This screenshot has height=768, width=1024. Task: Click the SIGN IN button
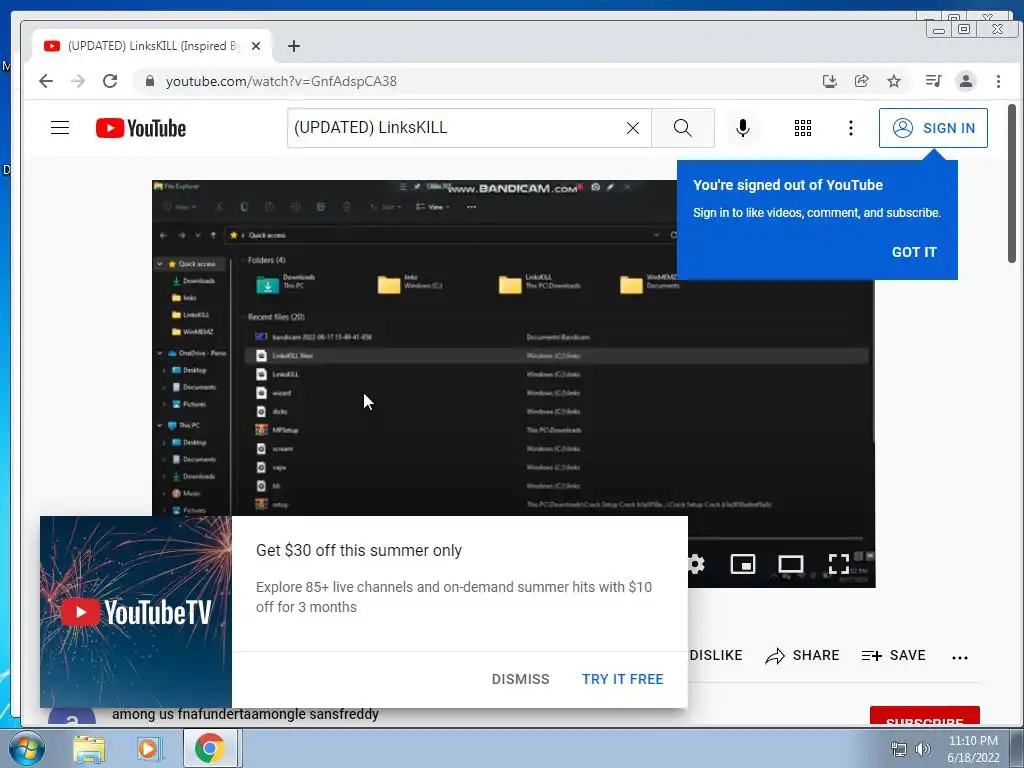click(x=933, y=128)
